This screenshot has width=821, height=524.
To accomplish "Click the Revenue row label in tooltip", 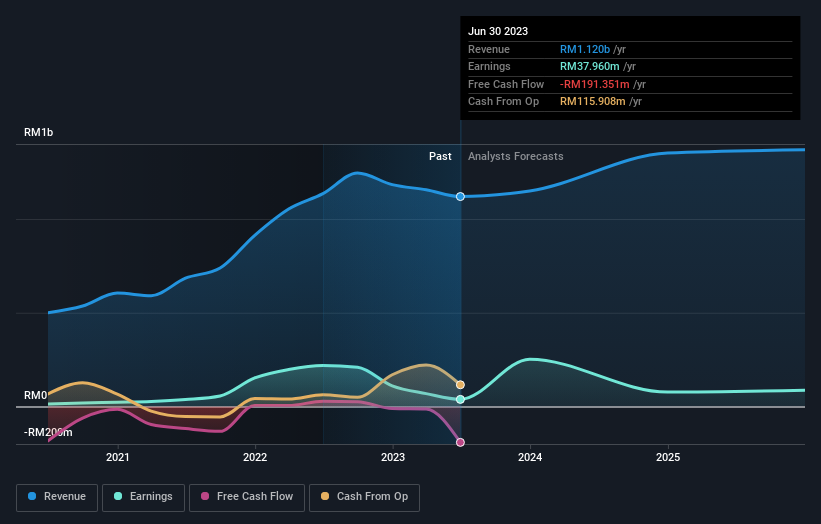I will tap(489, 49).
